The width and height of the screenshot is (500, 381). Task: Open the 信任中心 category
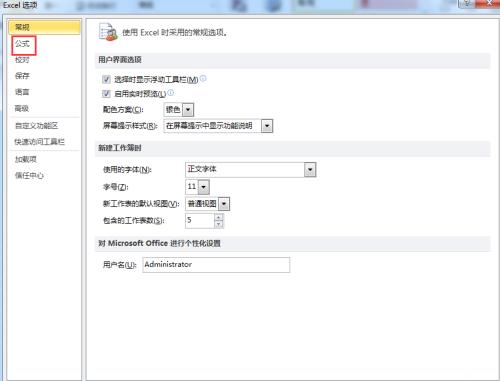[x=29, y=175]
